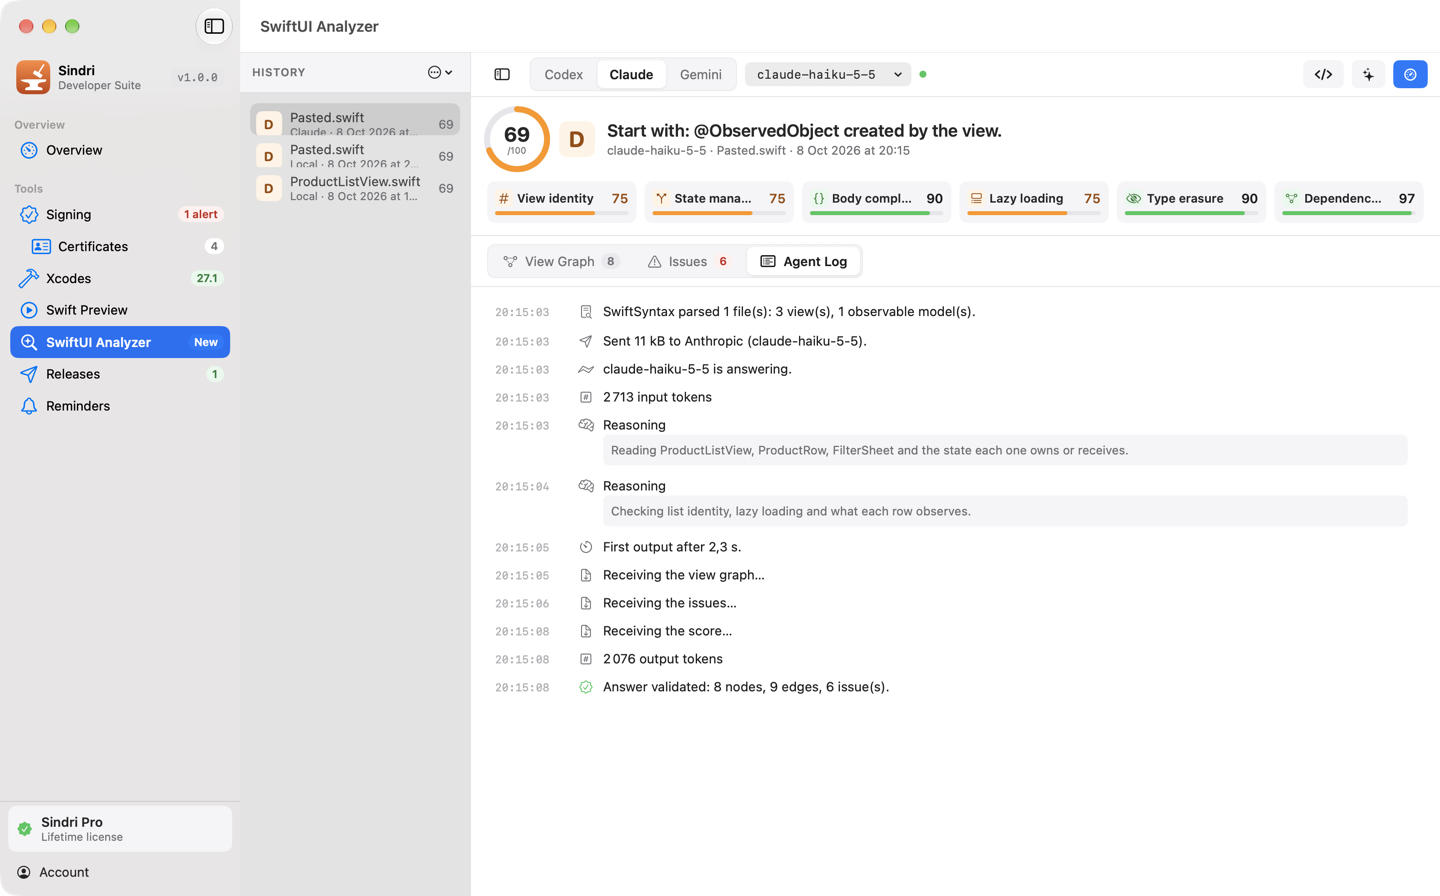
Task: Click the View identity score card
Action: click(x=562, y=201)
